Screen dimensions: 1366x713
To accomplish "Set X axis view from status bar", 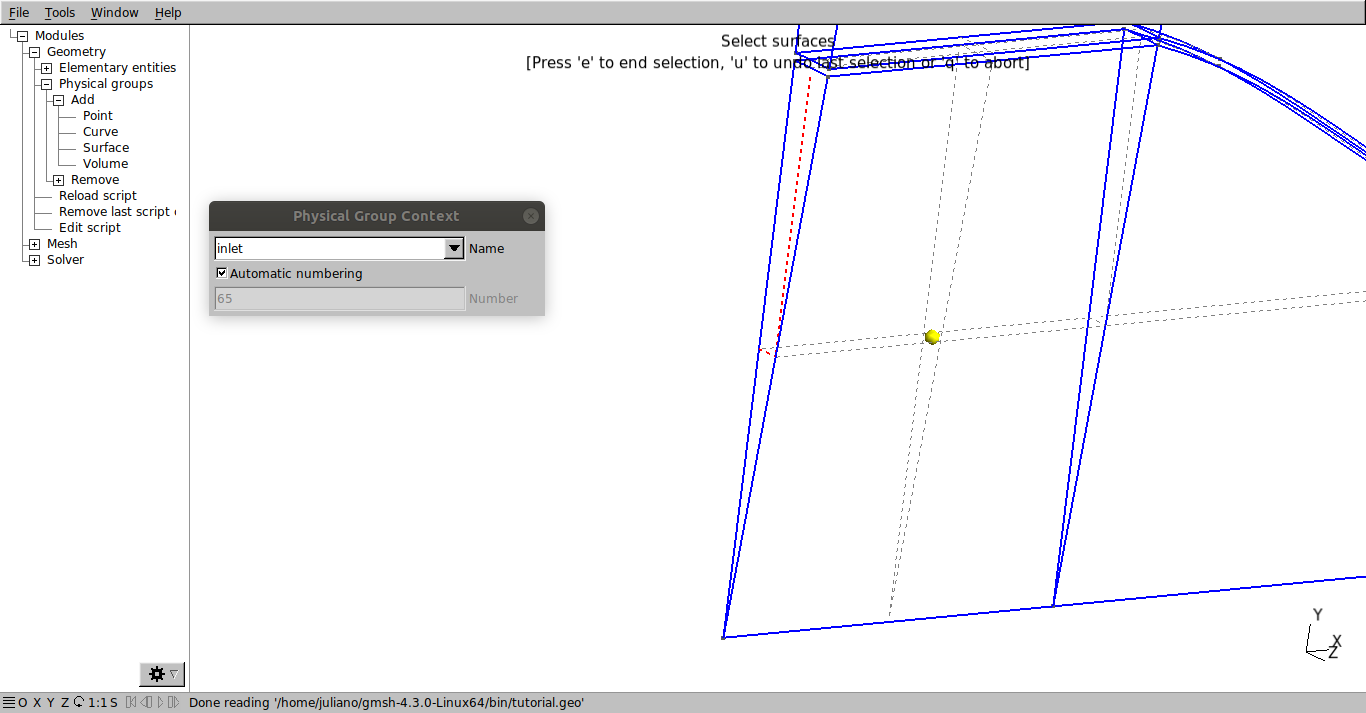I will tap(37, 703).
